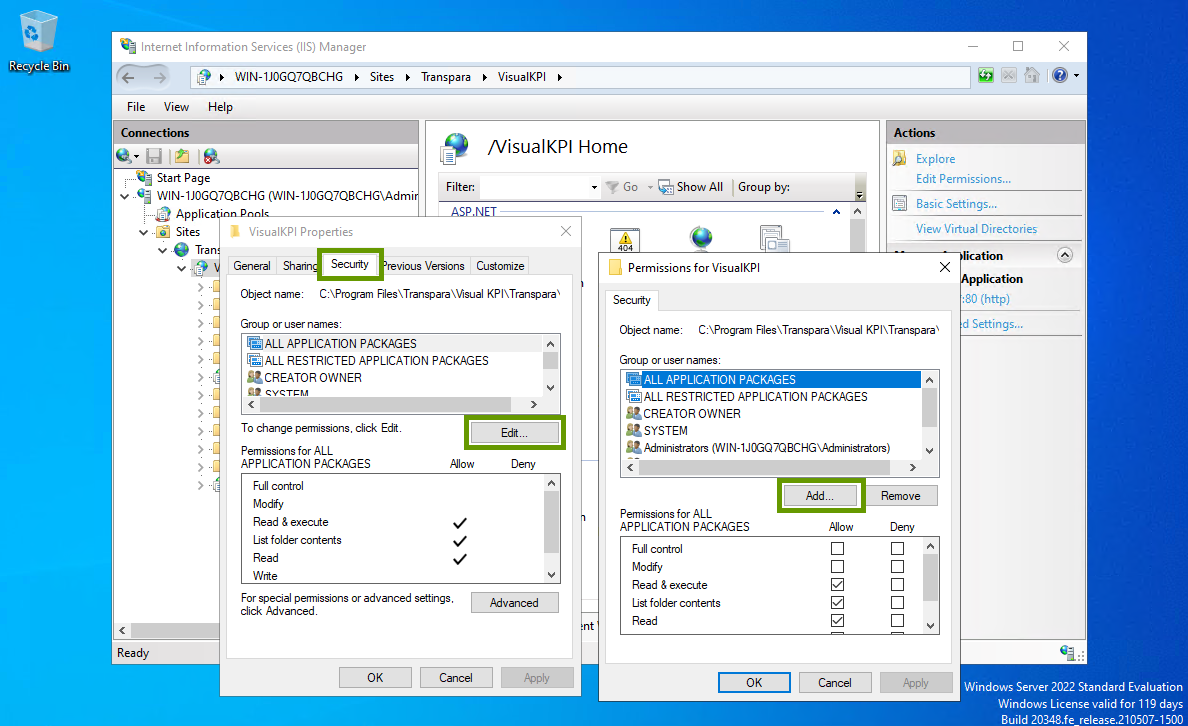Select the Application Pools tree node
1188x726 pixels.
pos(222,214)
